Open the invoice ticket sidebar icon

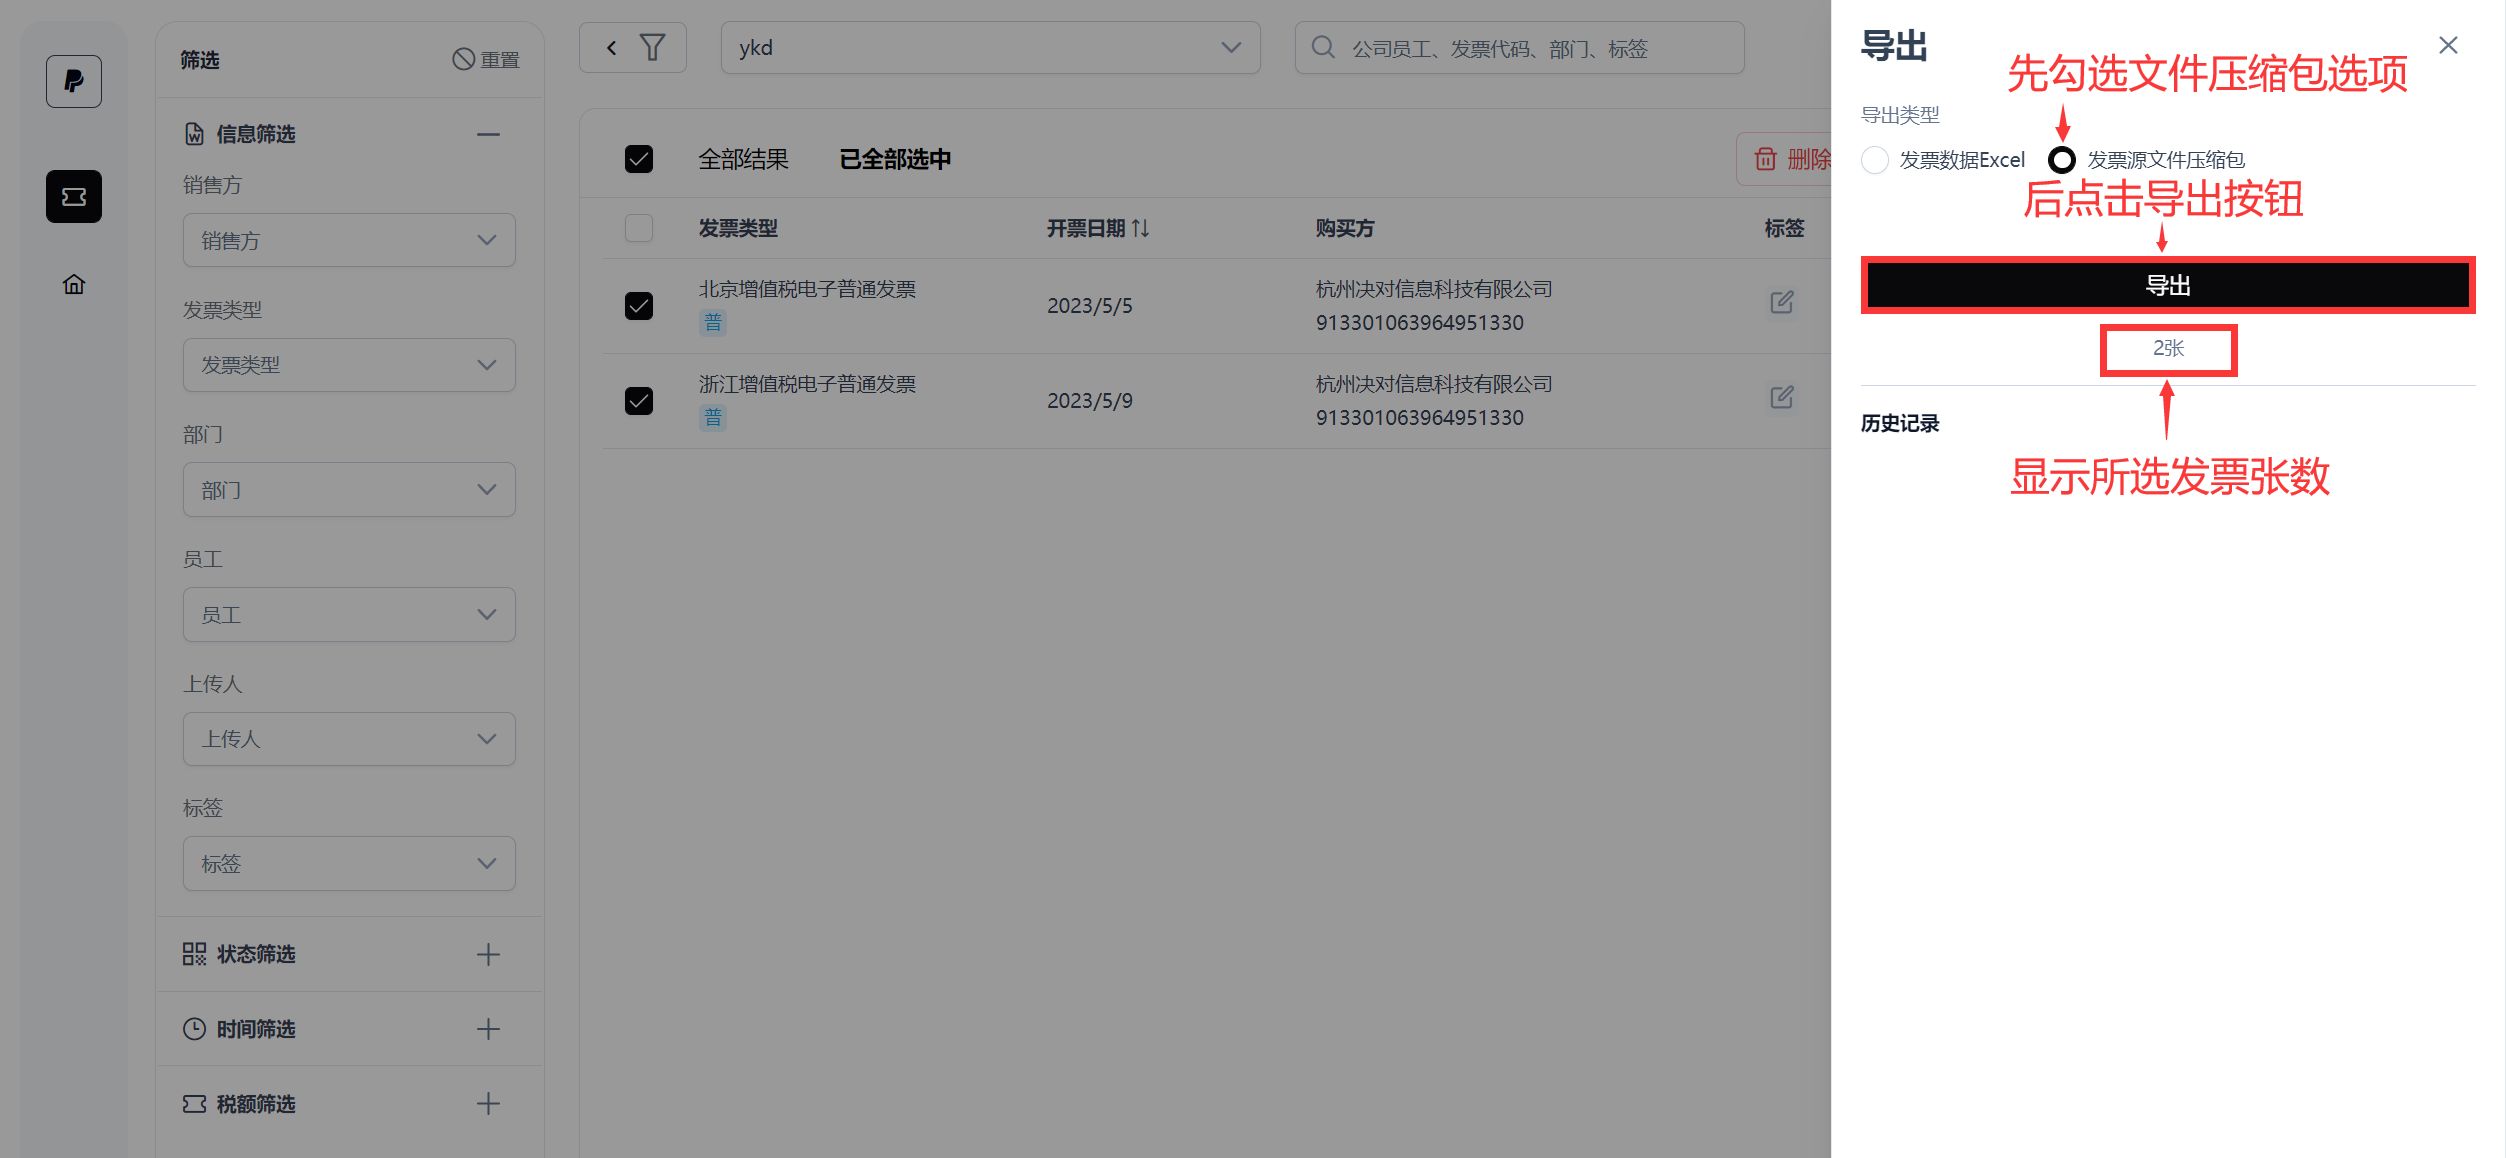[74, 196]
